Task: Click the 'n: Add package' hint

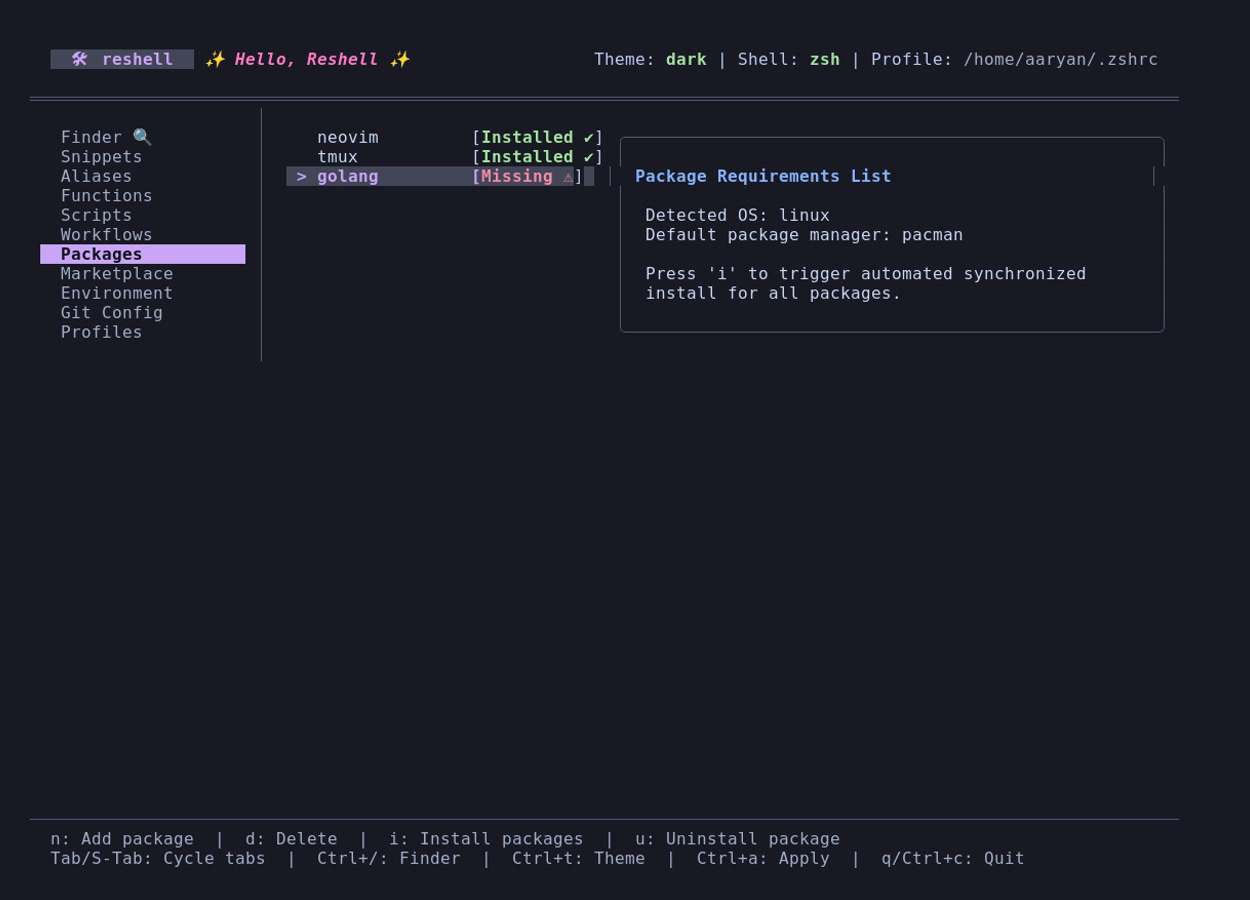Action: point(122,839)
